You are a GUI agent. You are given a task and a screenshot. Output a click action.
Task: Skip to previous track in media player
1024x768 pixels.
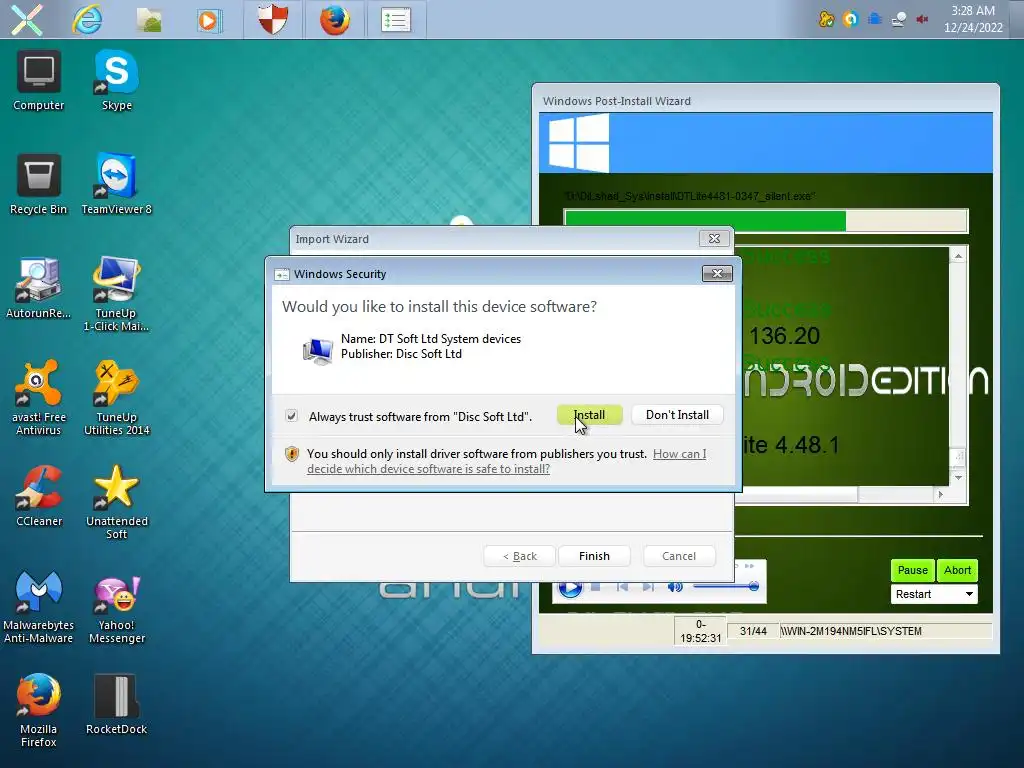tap(622, 587)
